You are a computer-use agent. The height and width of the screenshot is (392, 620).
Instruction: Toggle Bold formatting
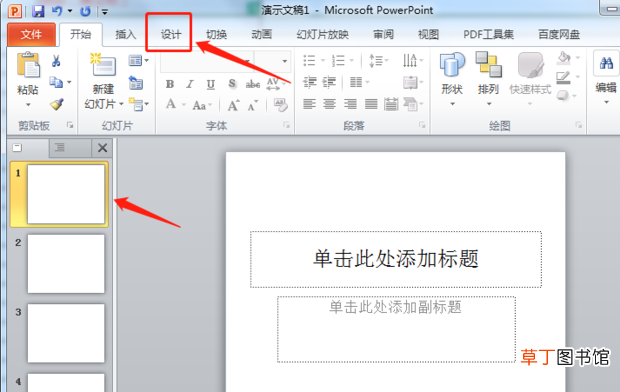point(170,84)
